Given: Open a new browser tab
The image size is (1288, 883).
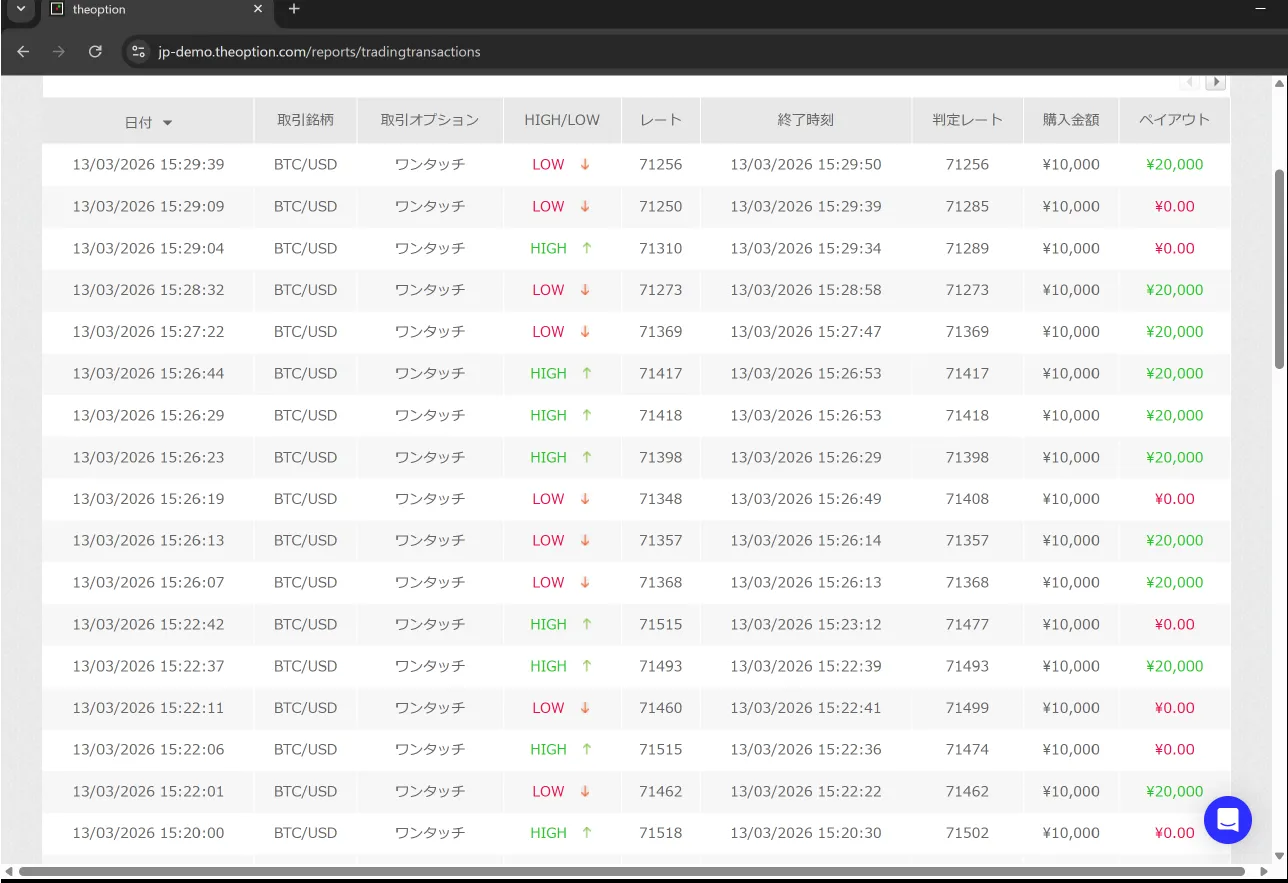Looking at the screenshot, I should click(294, 9).
